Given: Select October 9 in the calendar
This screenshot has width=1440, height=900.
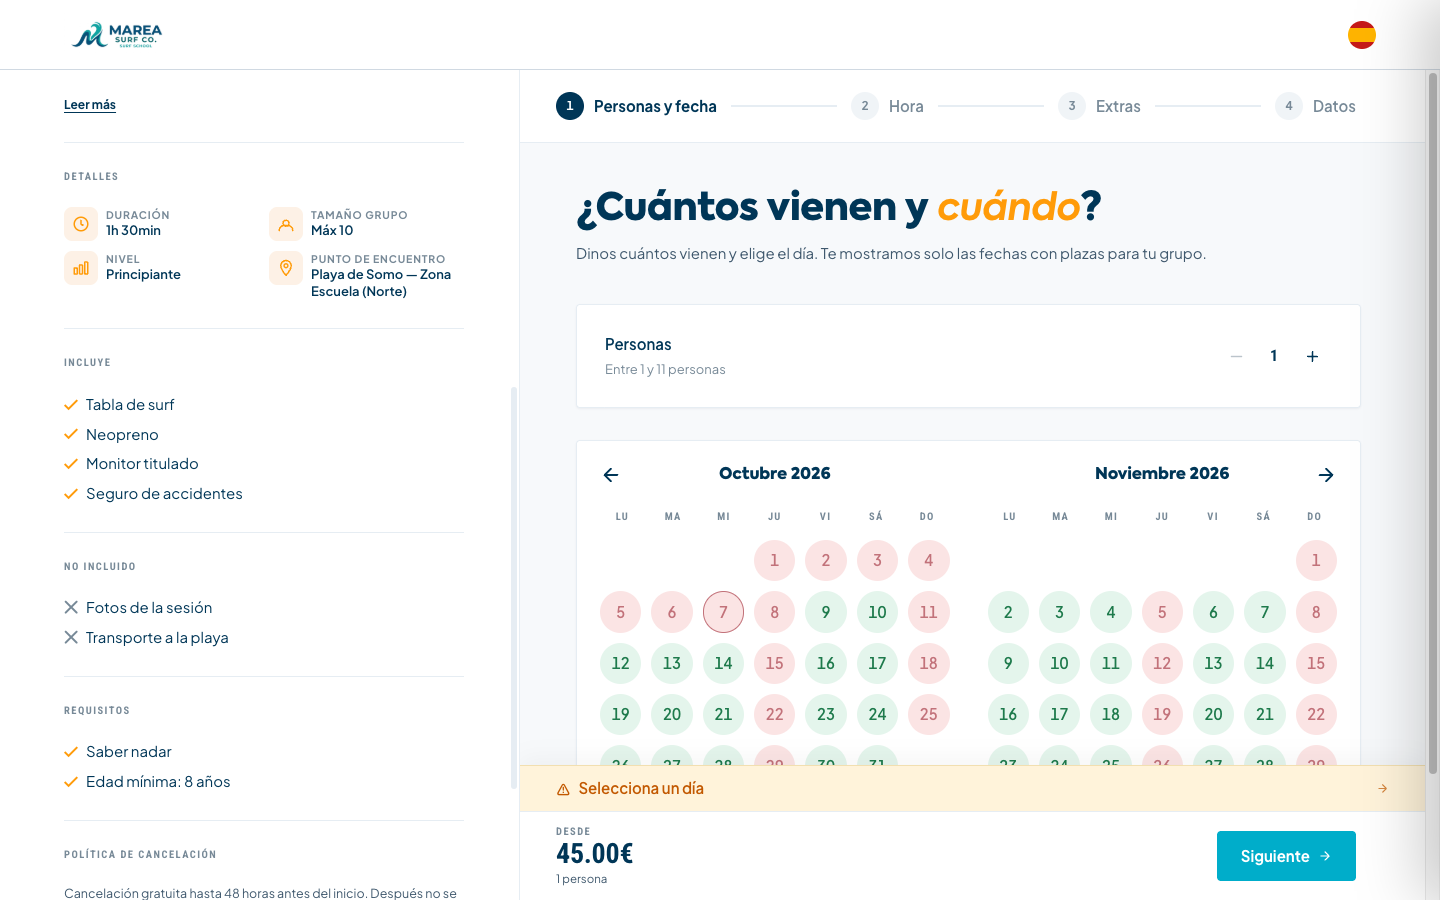Looking at the screenshot, I should (x=826, y=612).
